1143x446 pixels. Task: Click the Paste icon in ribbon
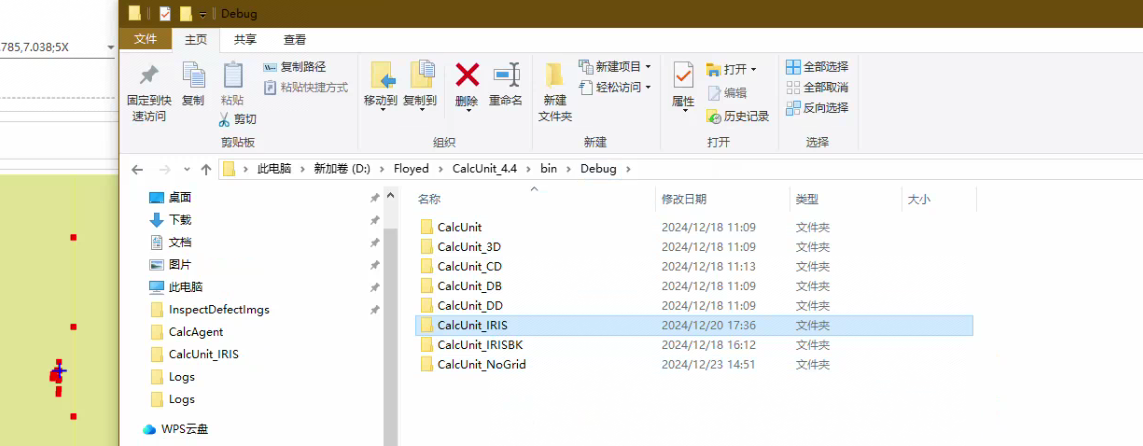pos(232,76)
